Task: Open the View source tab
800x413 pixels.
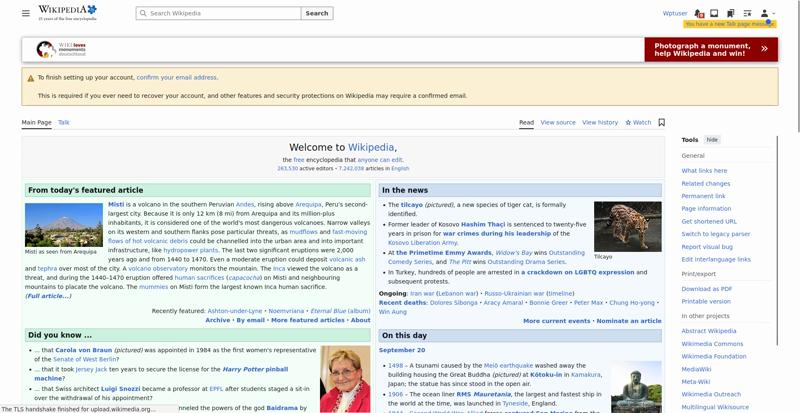Action: point(558,123)
